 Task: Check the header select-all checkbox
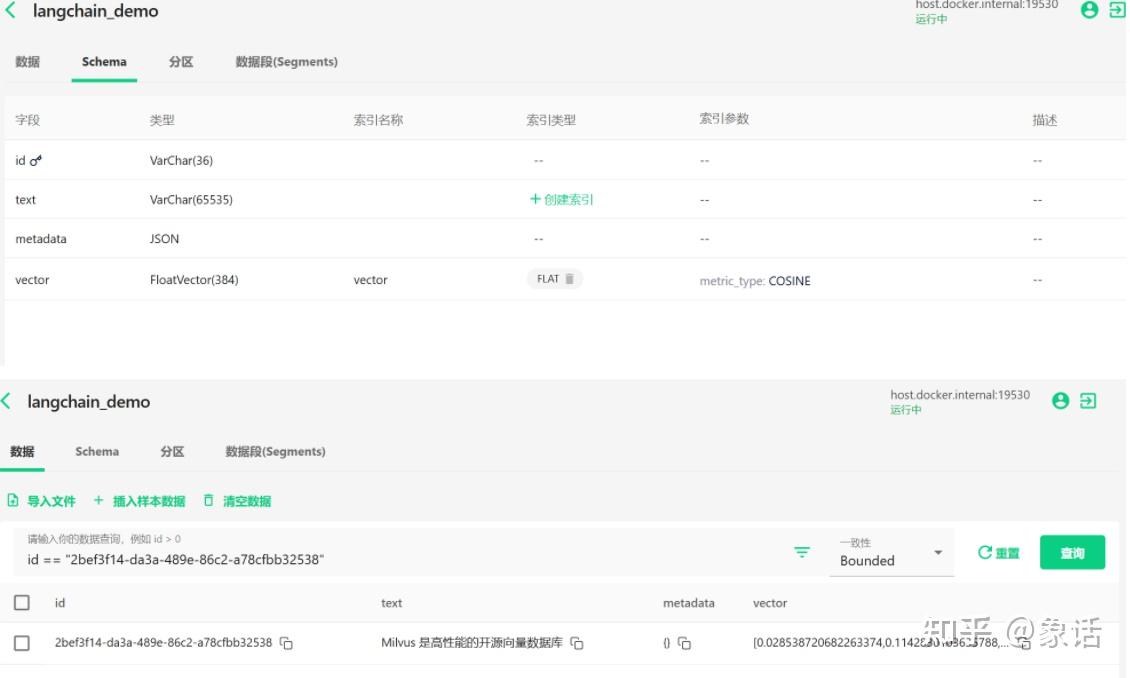(x=22, y=602)
